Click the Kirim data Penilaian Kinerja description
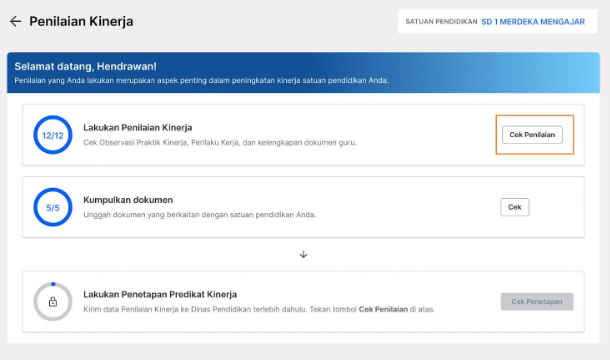 coord(259,309)
